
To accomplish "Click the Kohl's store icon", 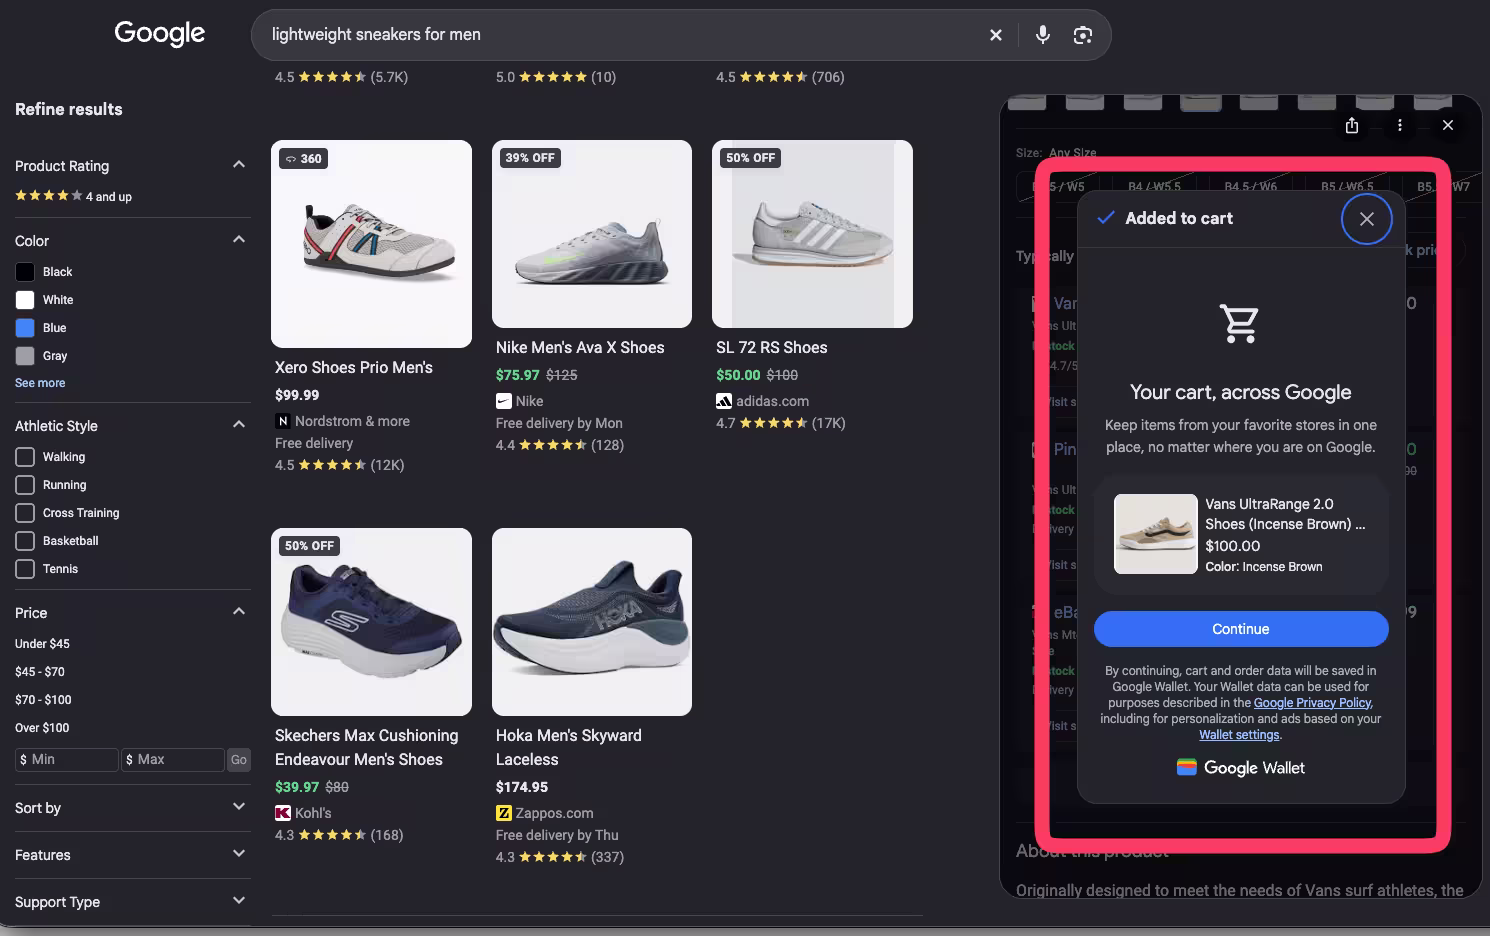I will 283,813.
